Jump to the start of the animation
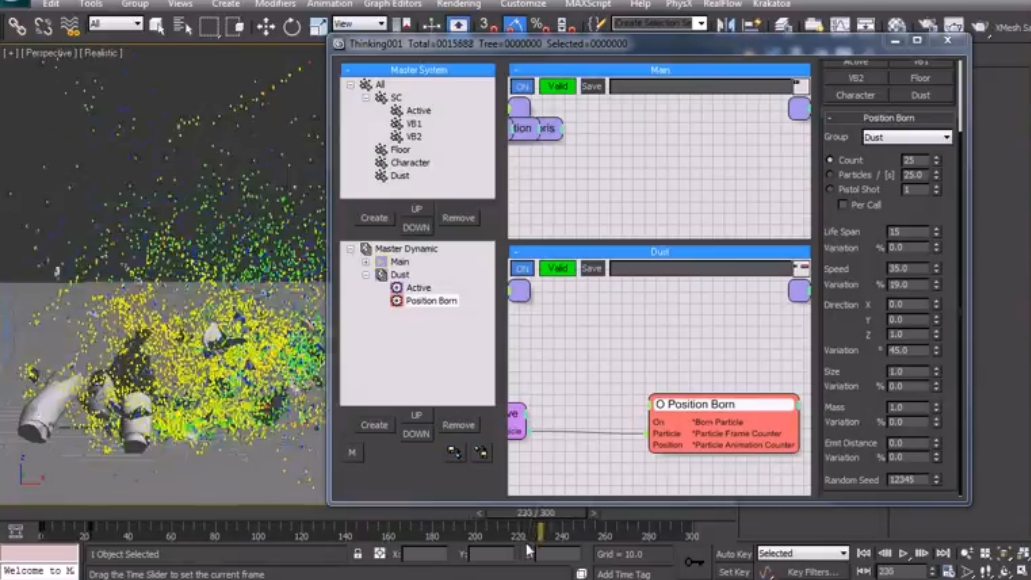Viewport: 1031px width, 580px height. [864, 554]
